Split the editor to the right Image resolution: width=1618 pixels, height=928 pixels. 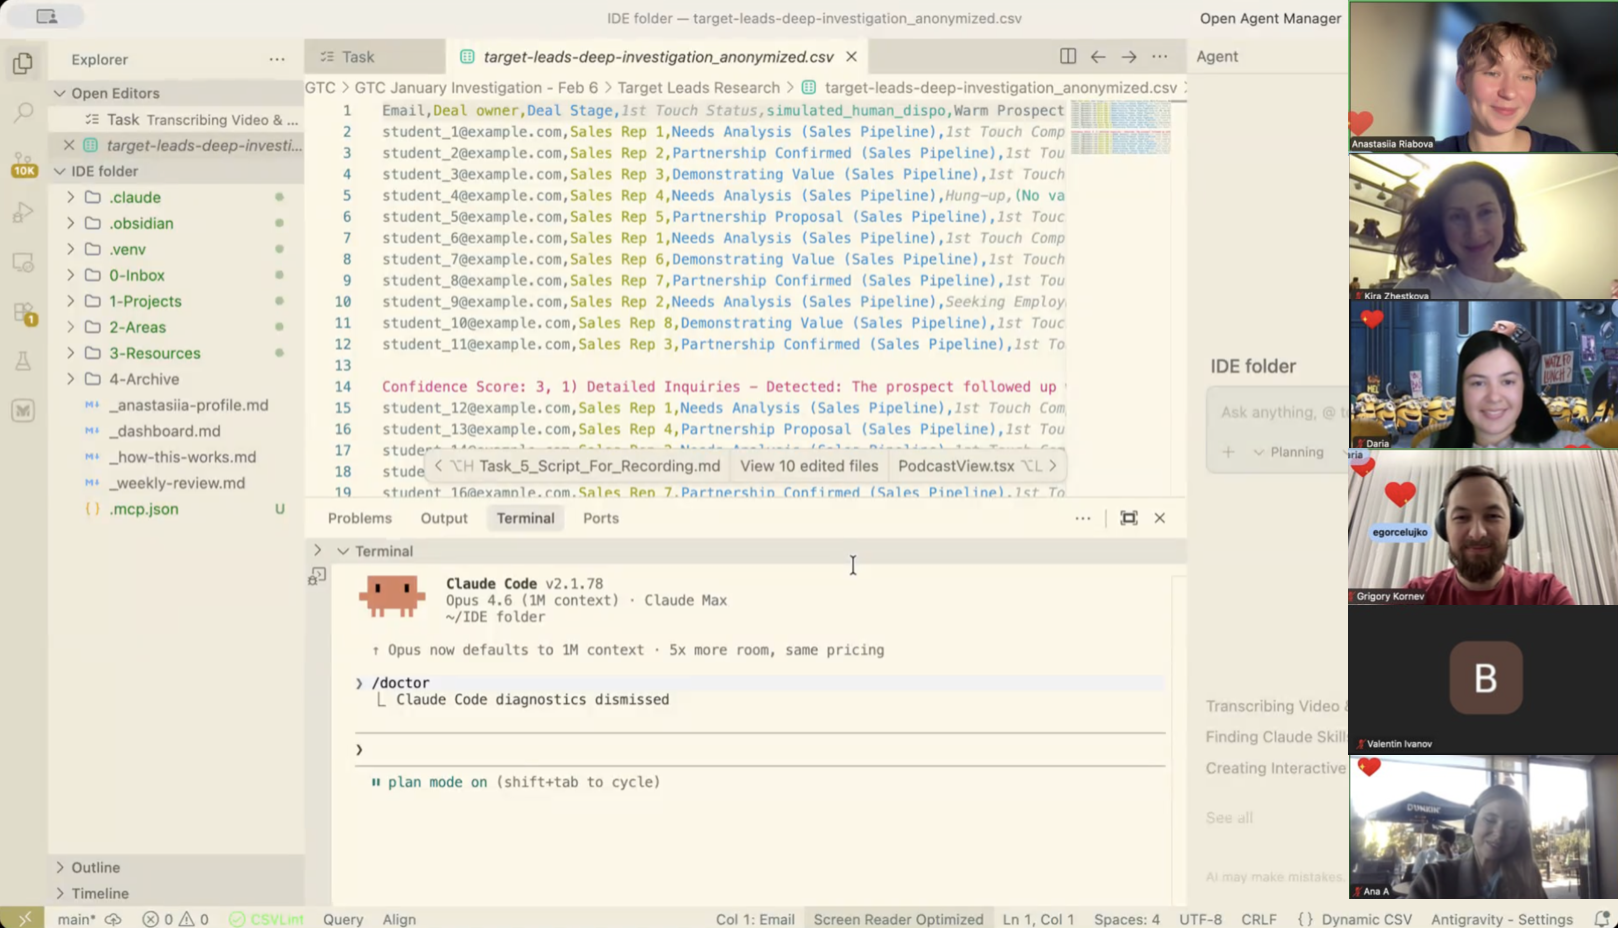[x=1068, y=56]
